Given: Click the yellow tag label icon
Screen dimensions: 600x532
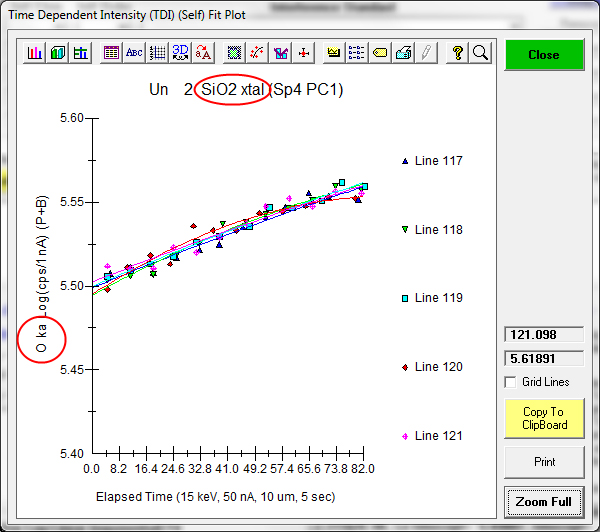Looking at the screenshot, I should tap(380, 53).
